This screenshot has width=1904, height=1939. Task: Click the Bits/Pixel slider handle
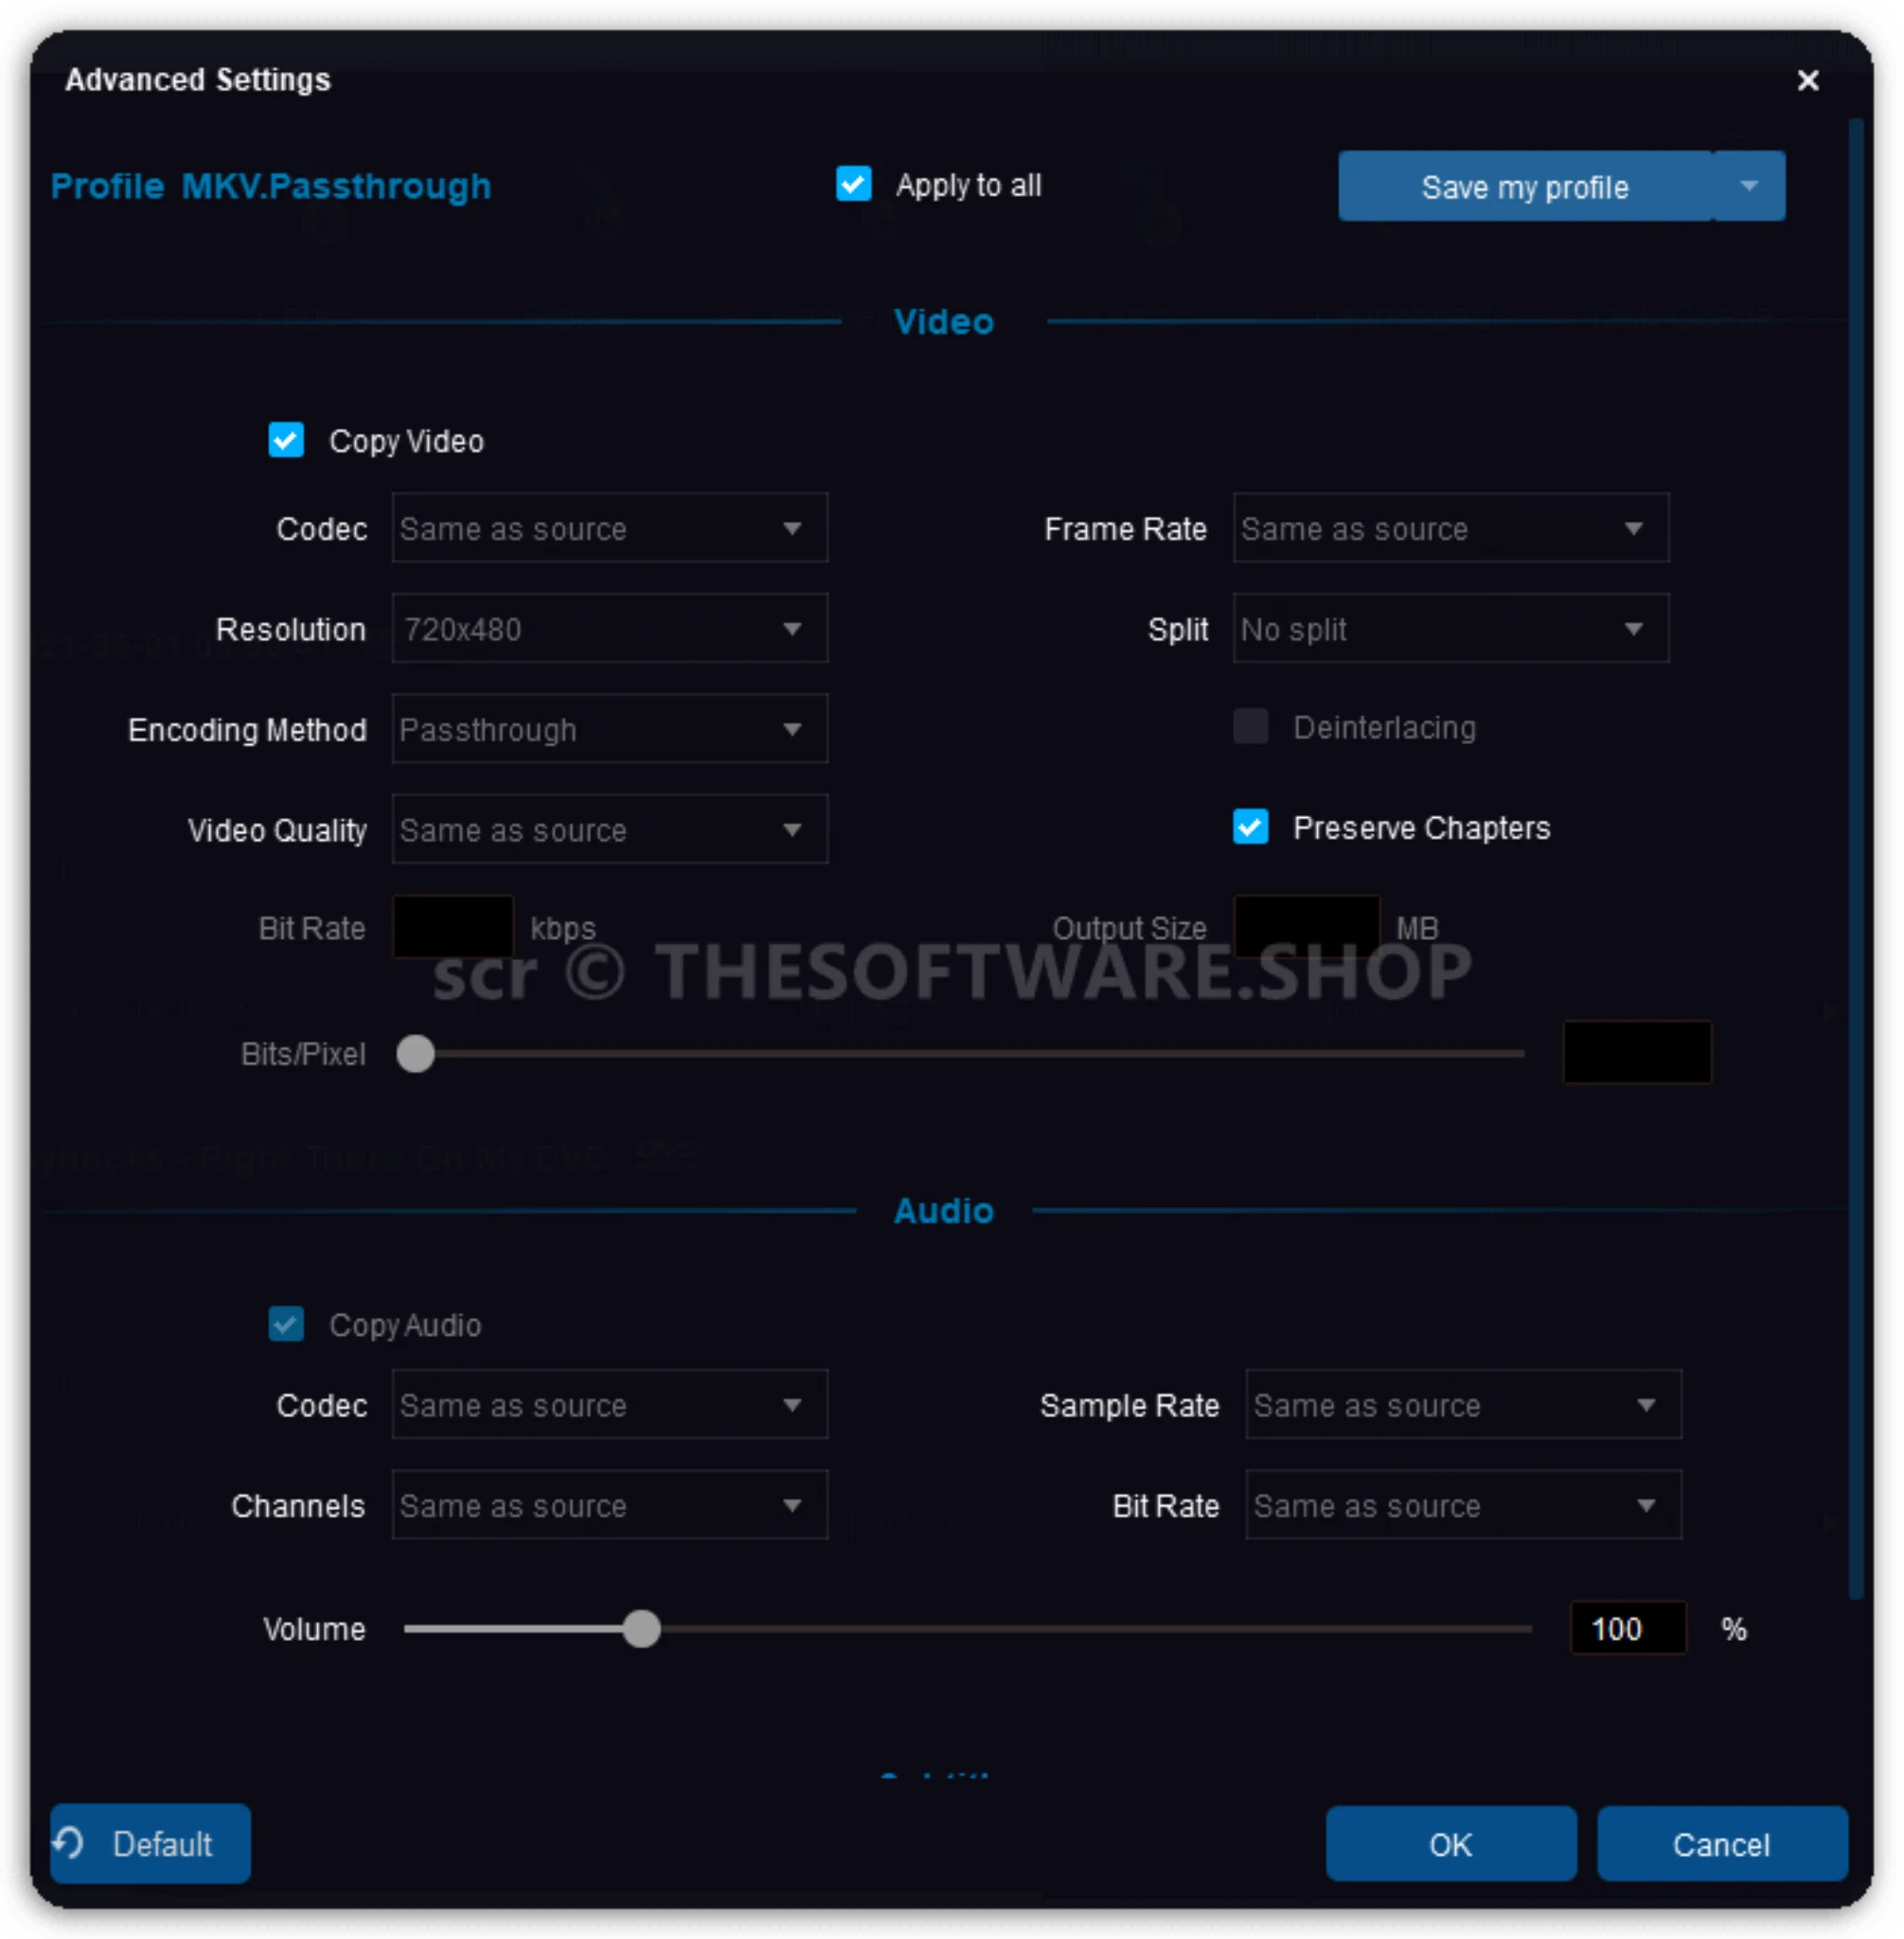(x=415, y=1054)
